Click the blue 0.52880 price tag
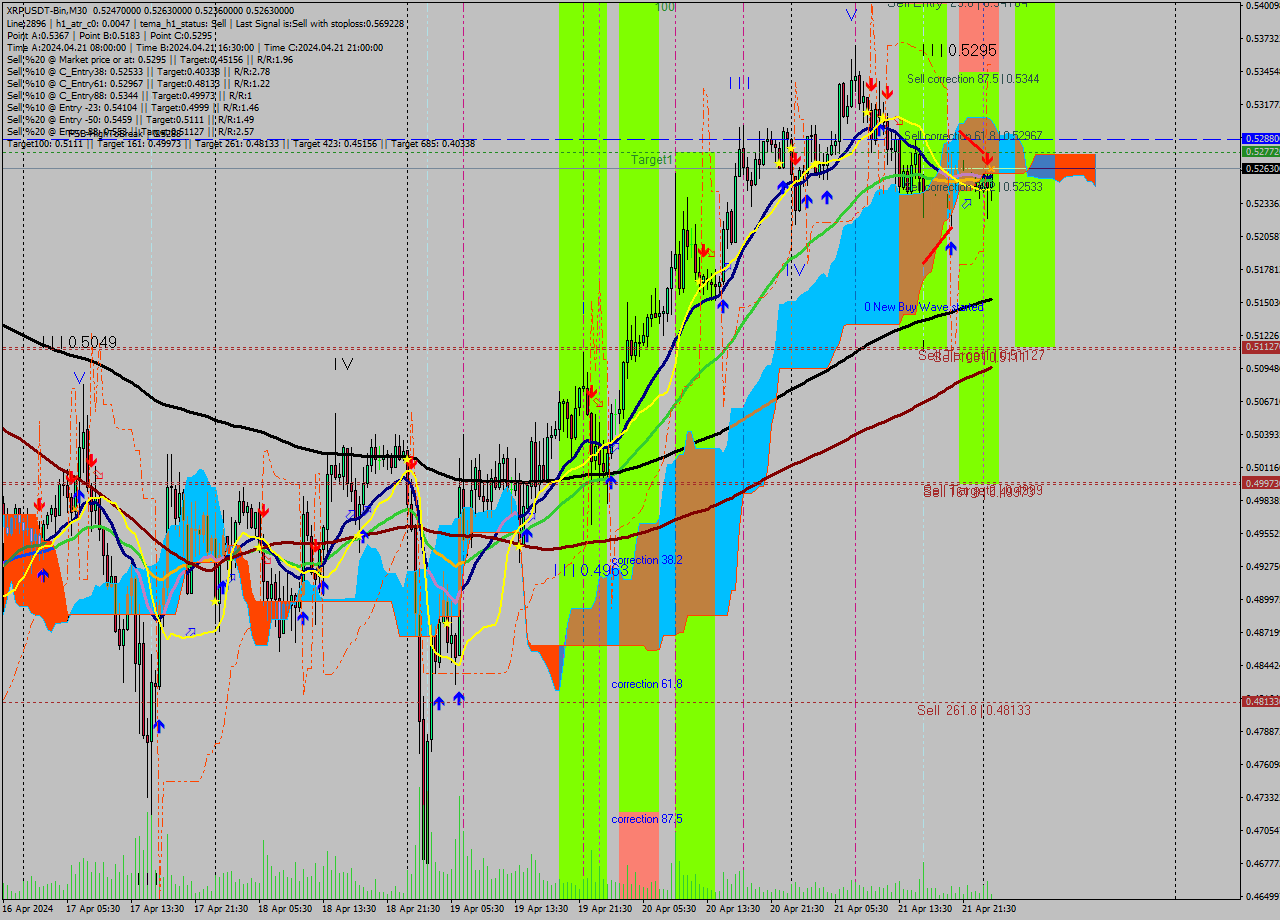 (x=1260, y=138)
